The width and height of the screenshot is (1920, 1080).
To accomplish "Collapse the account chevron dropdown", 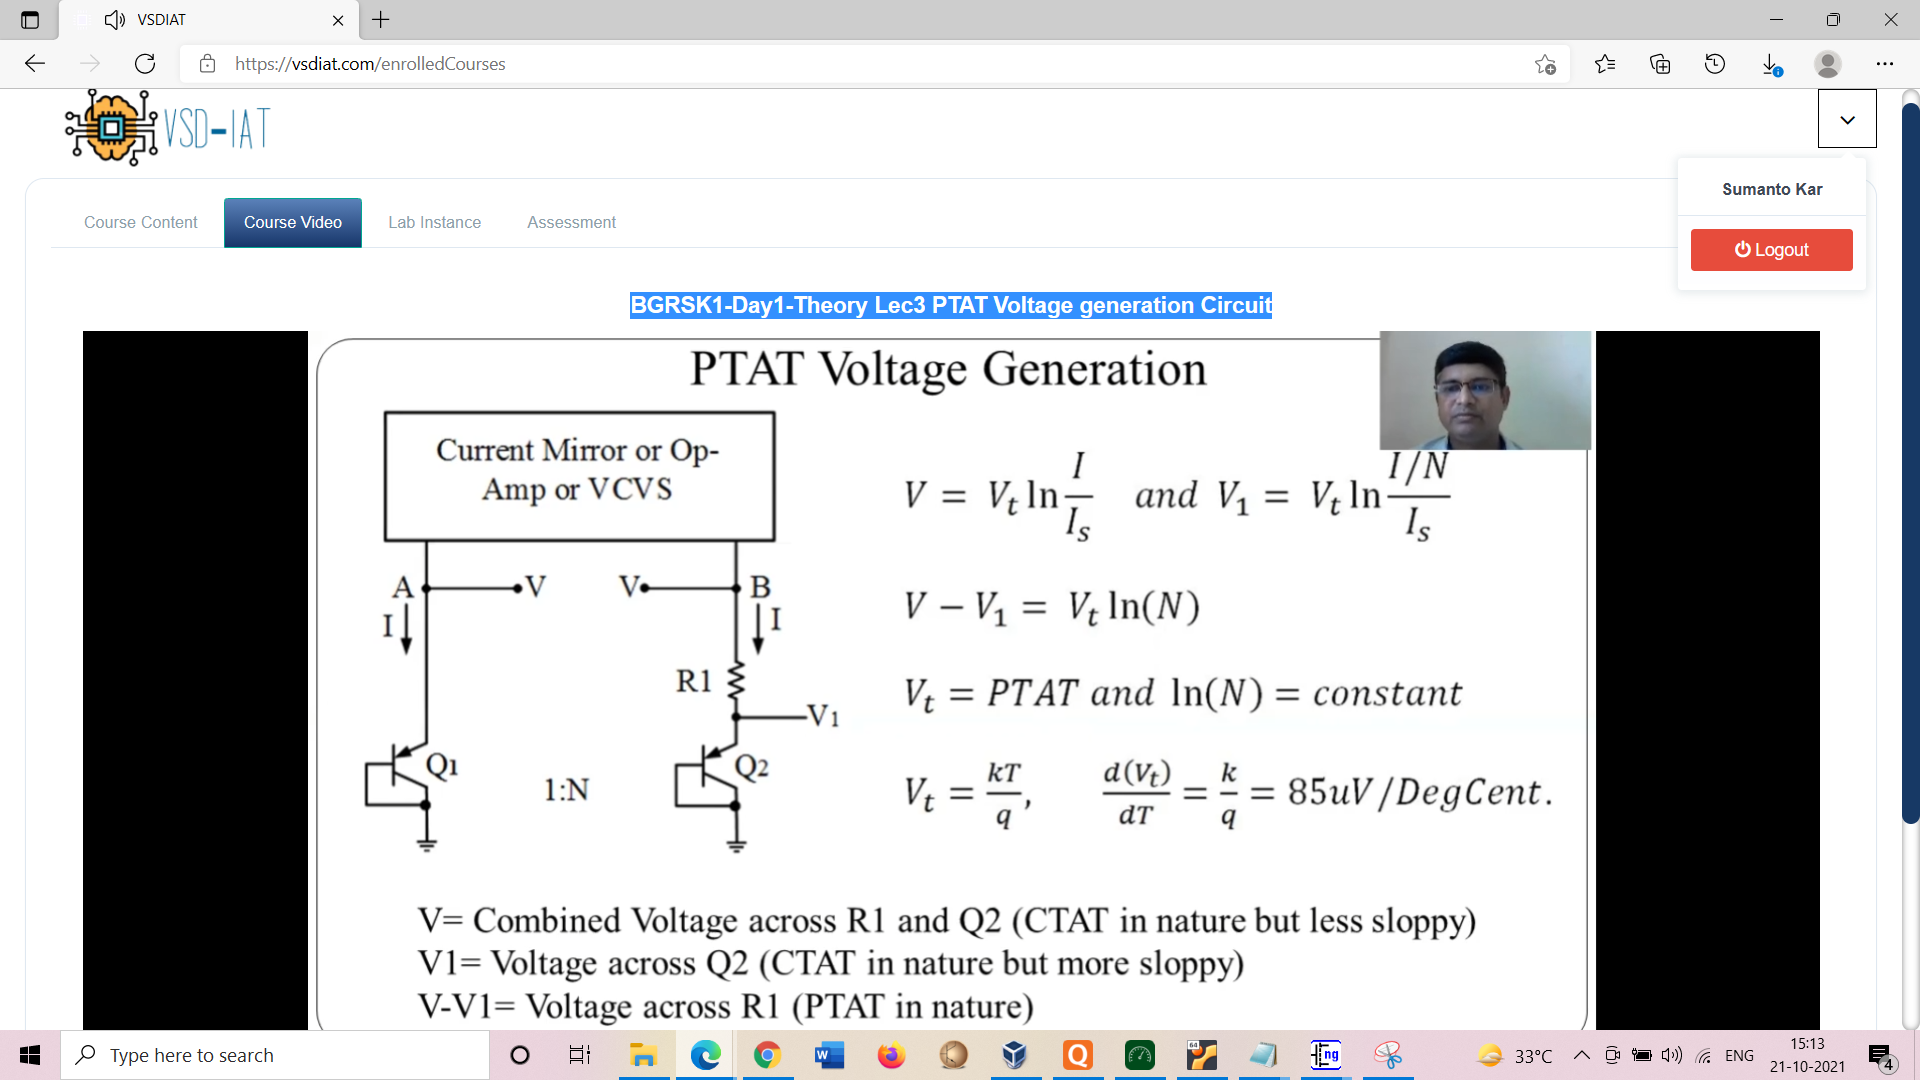I will coord(1847,118).
